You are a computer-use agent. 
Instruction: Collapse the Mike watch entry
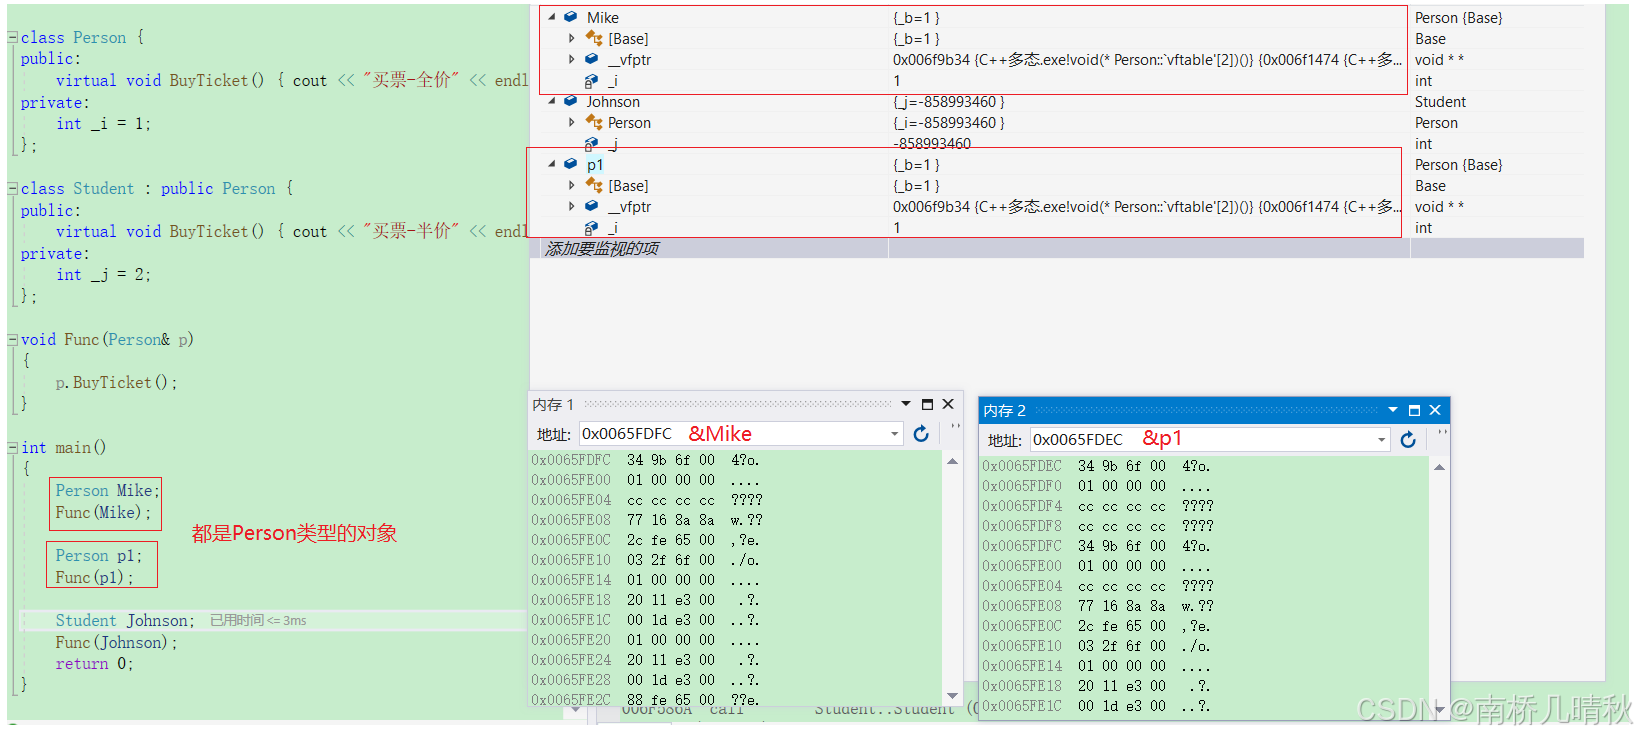(x=551, y=17)
